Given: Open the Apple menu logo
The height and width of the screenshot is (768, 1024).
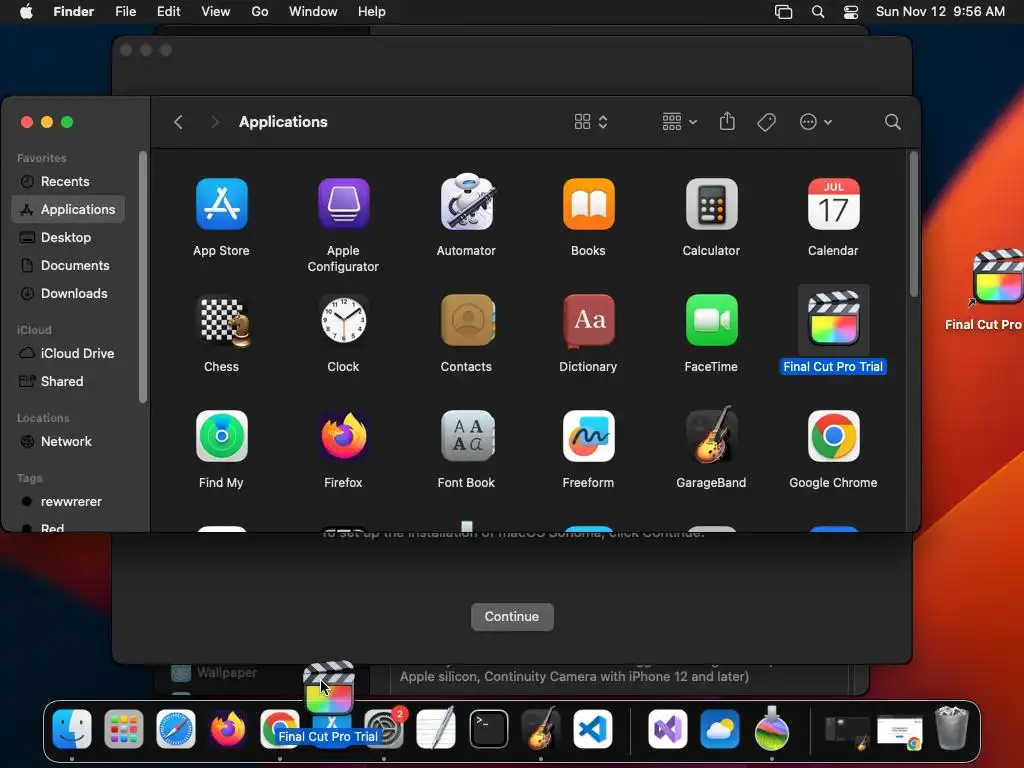Looking at the screenshot, I should (26, 12).
